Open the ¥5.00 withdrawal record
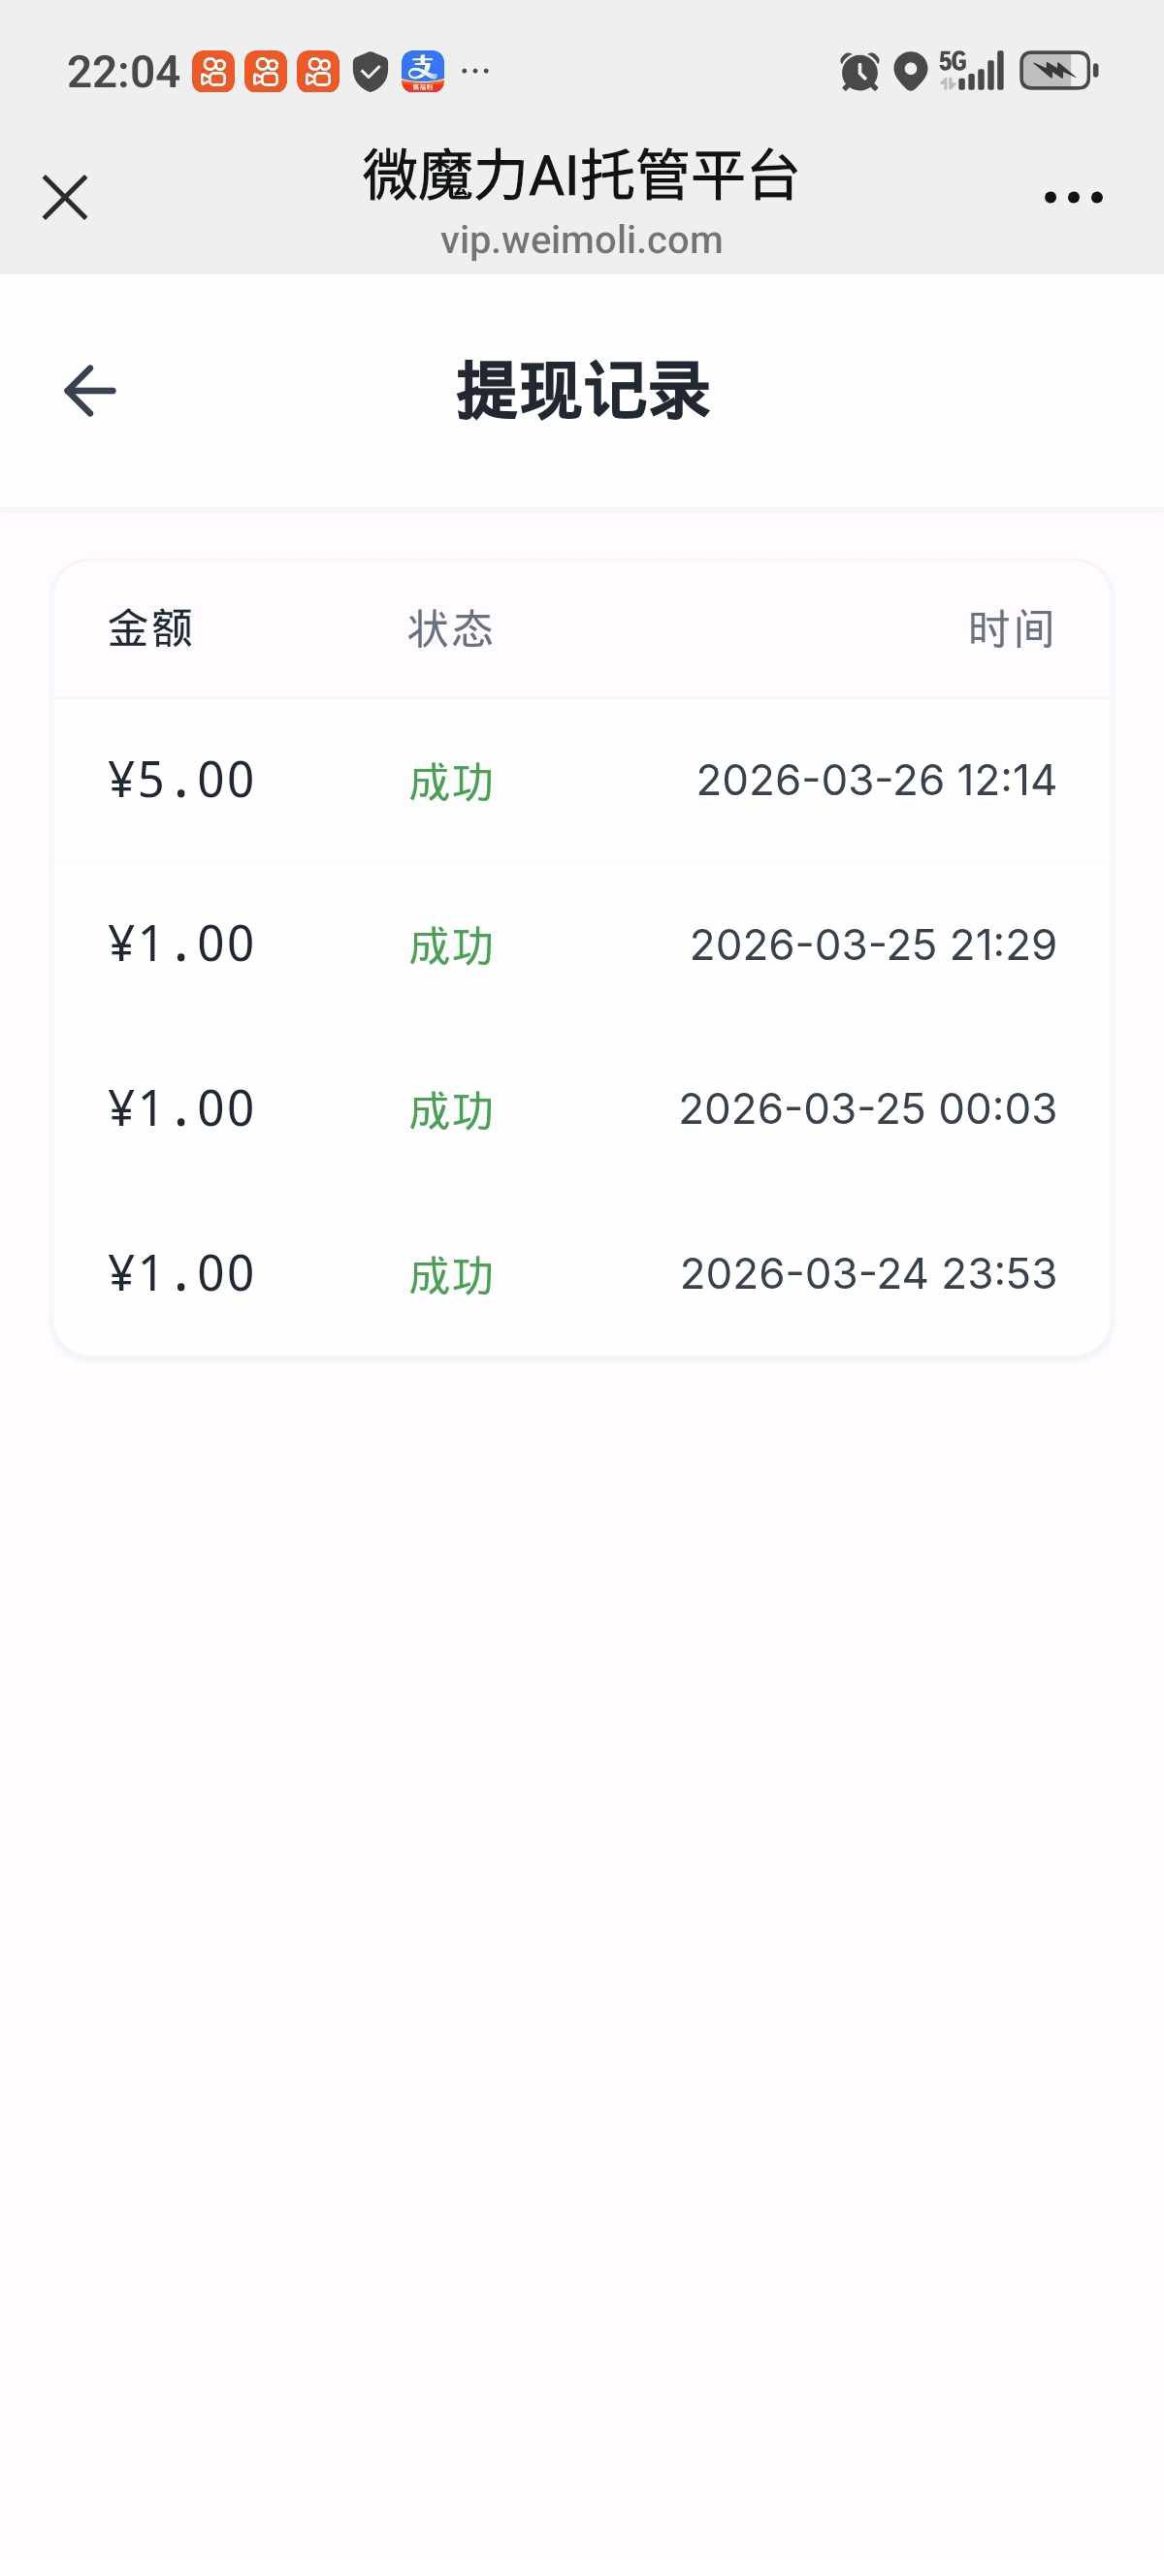The width and height of the screenshot is (1164, 2560). [582, 780]
